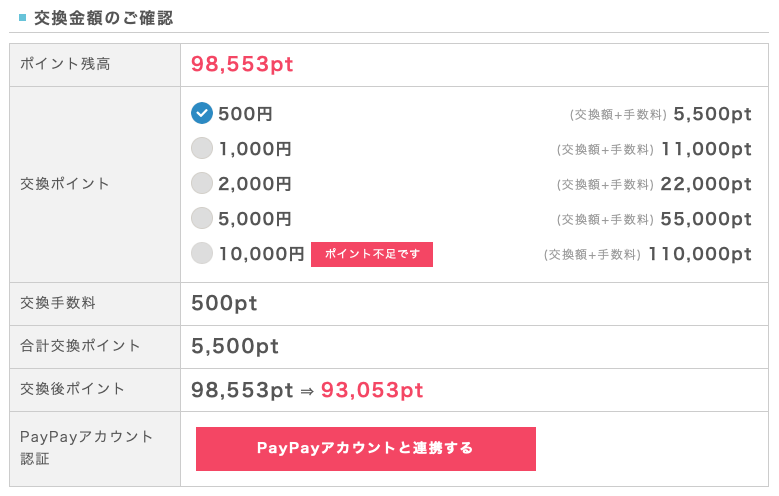
Task: Click the 交換金額のご確認 section heading
Action: [103, 18]
